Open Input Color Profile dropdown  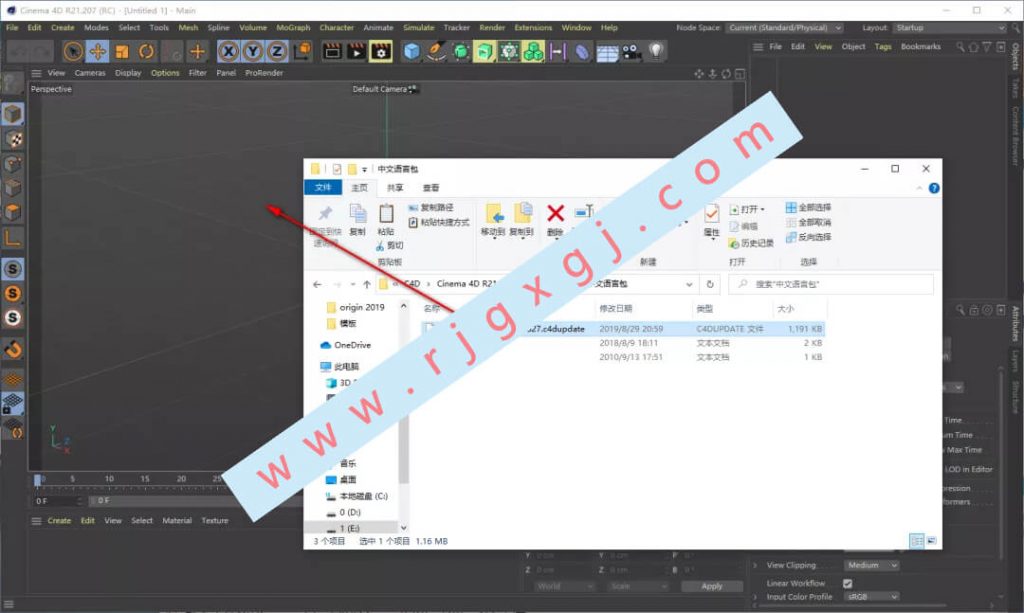[871, 597]
